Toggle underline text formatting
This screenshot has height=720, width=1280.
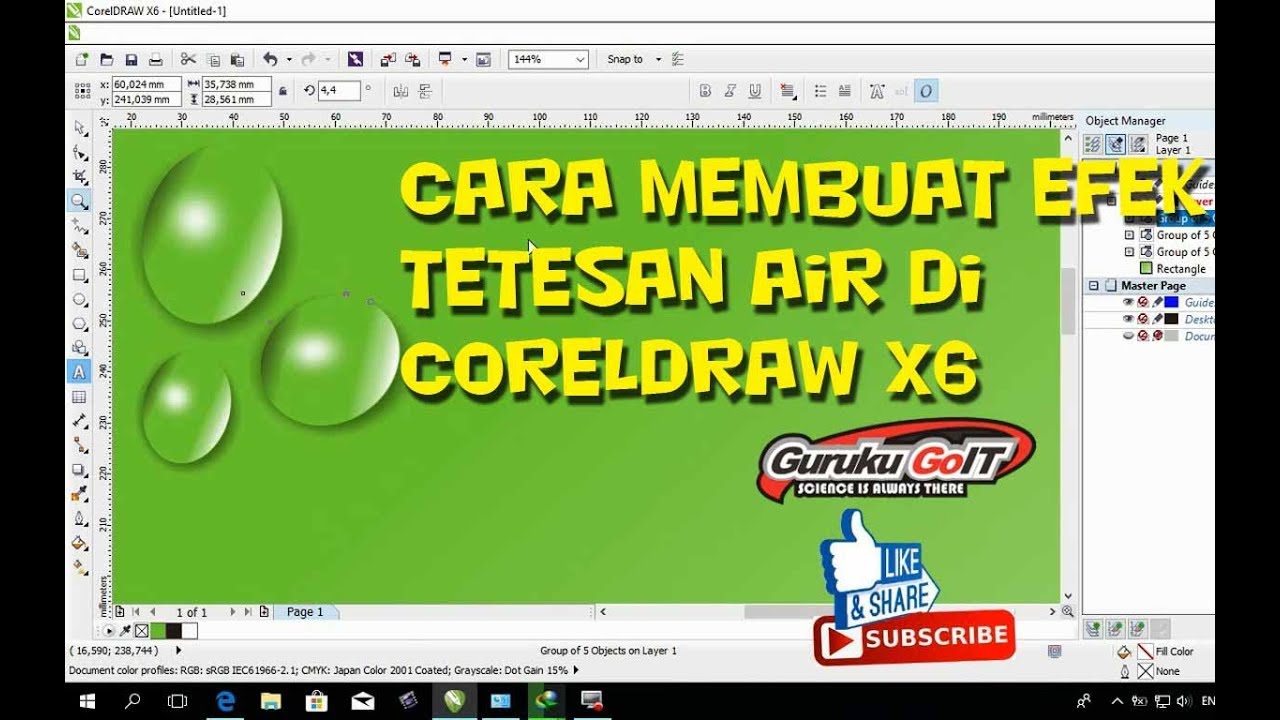(x=755, y=91)
